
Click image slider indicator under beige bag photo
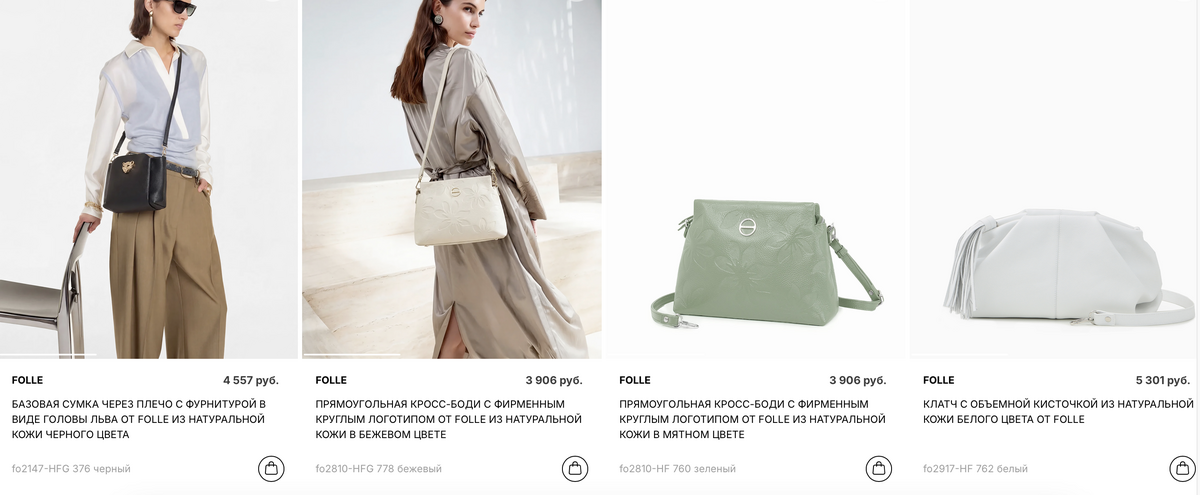pyautogui.click(x=351, y=355)
